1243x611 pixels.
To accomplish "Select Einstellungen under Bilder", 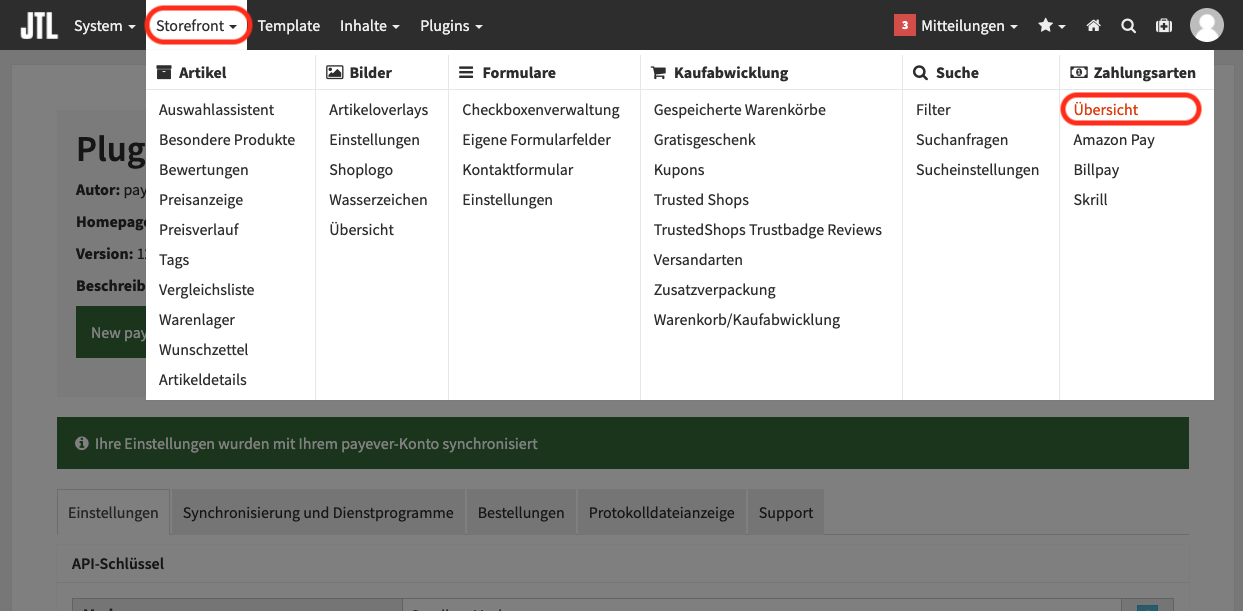I will point(374,140).
